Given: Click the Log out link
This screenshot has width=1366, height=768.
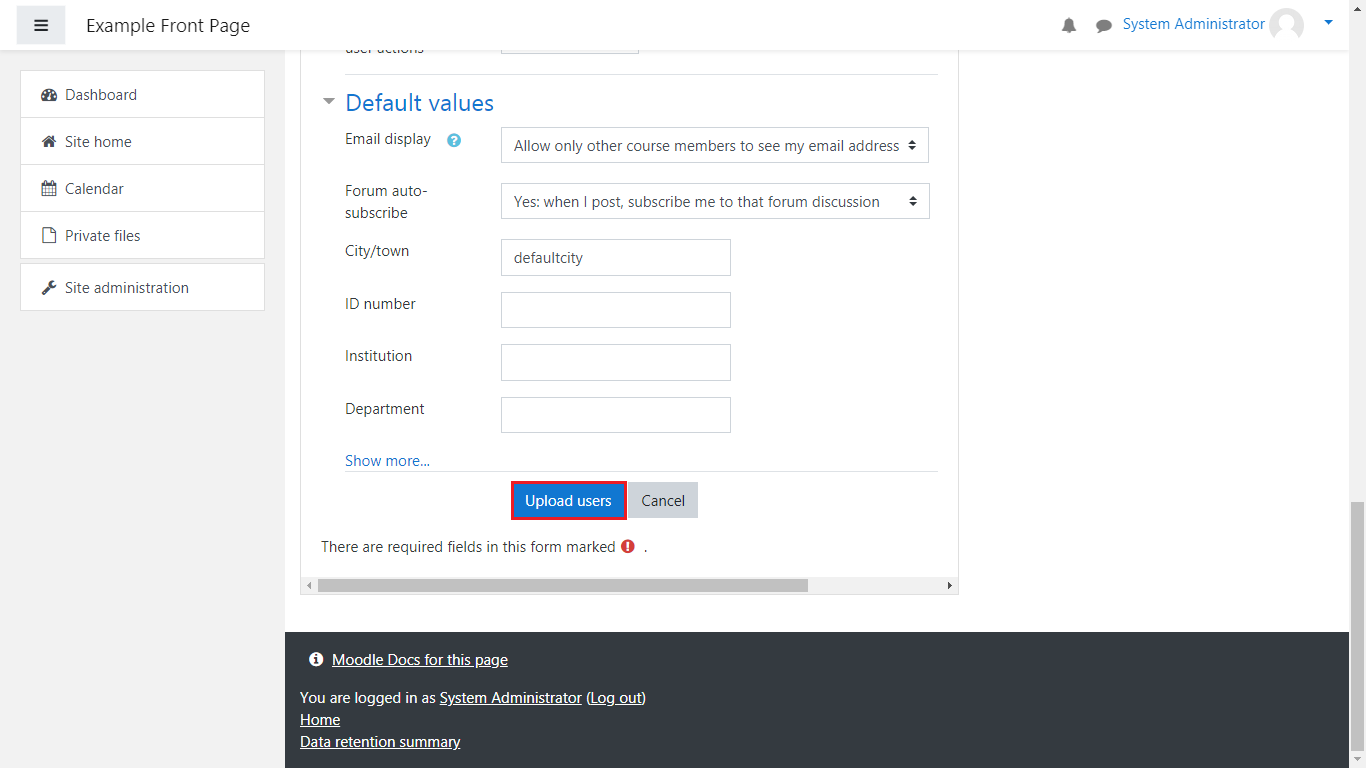Looking at the screenshot, I should (x=616, y=698).
